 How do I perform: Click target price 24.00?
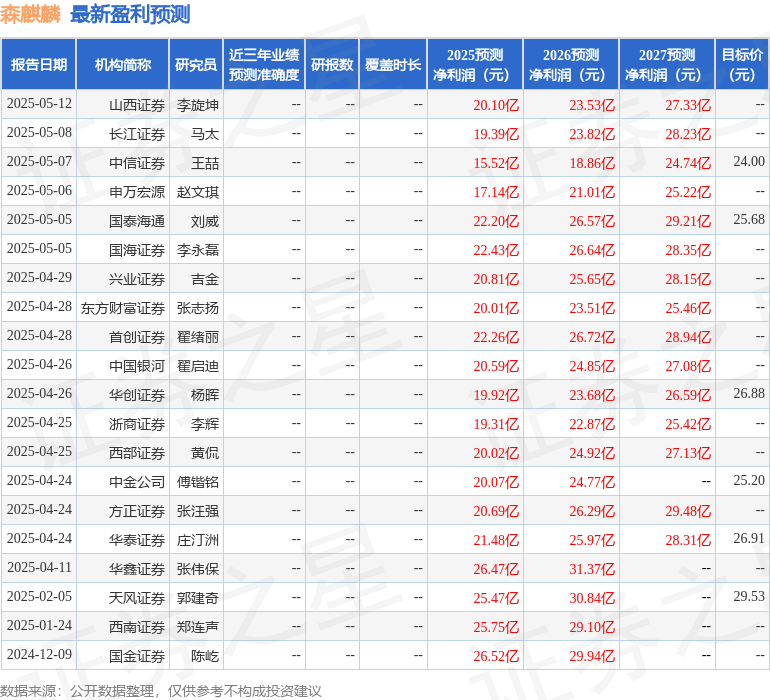pos(749,162)
